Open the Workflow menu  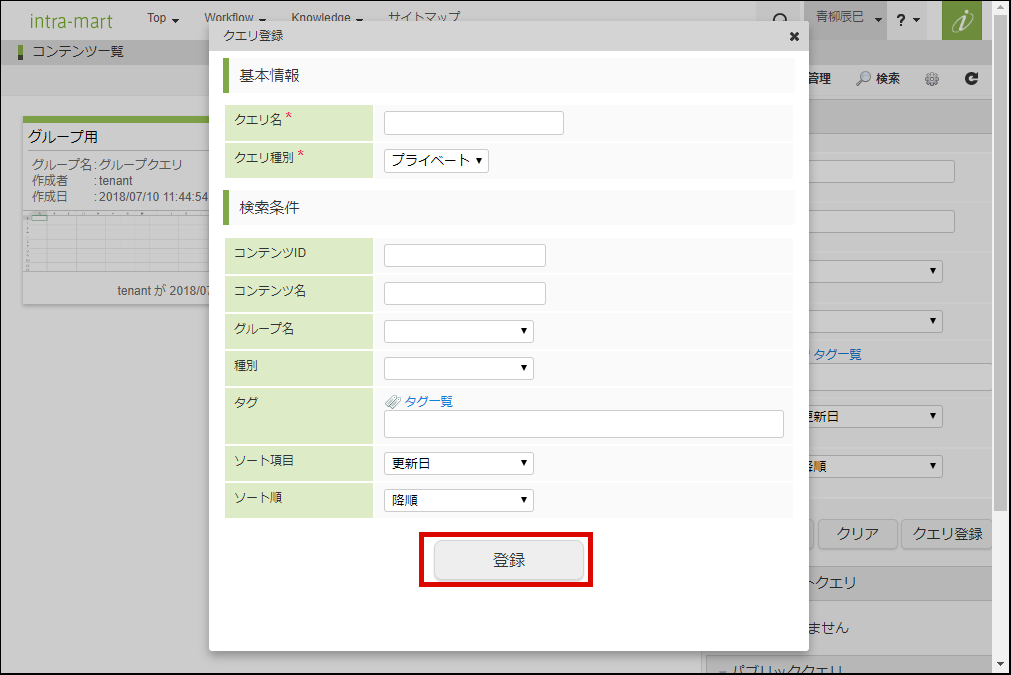click(235, 16)
